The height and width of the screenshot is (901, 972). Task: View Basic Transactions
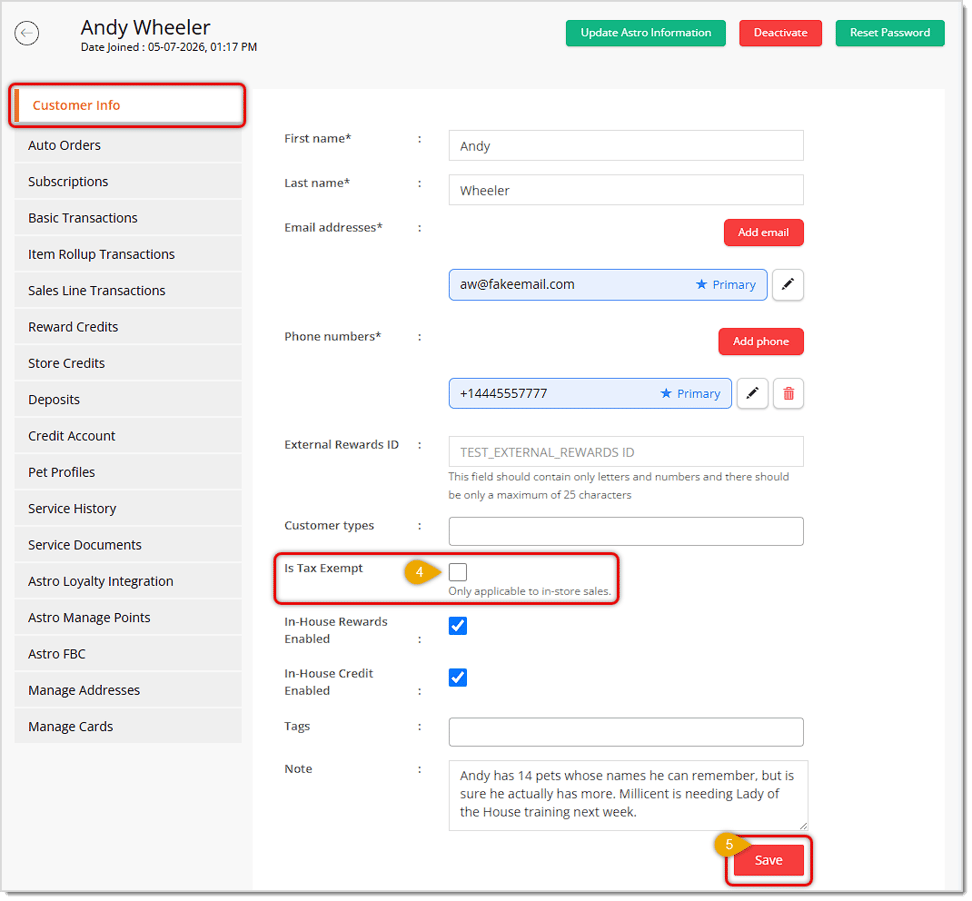[x=128, y=219]
